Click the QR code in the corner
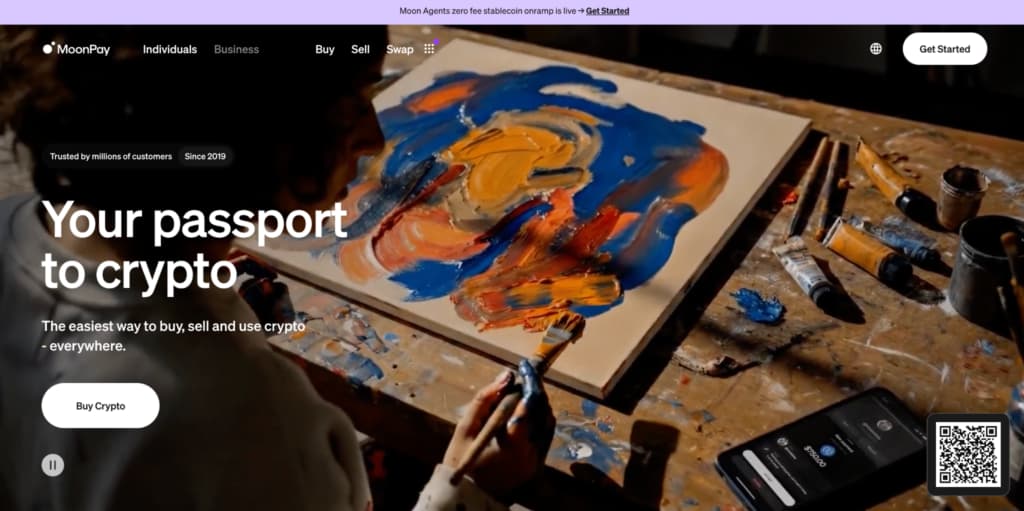 coord(968,454)
